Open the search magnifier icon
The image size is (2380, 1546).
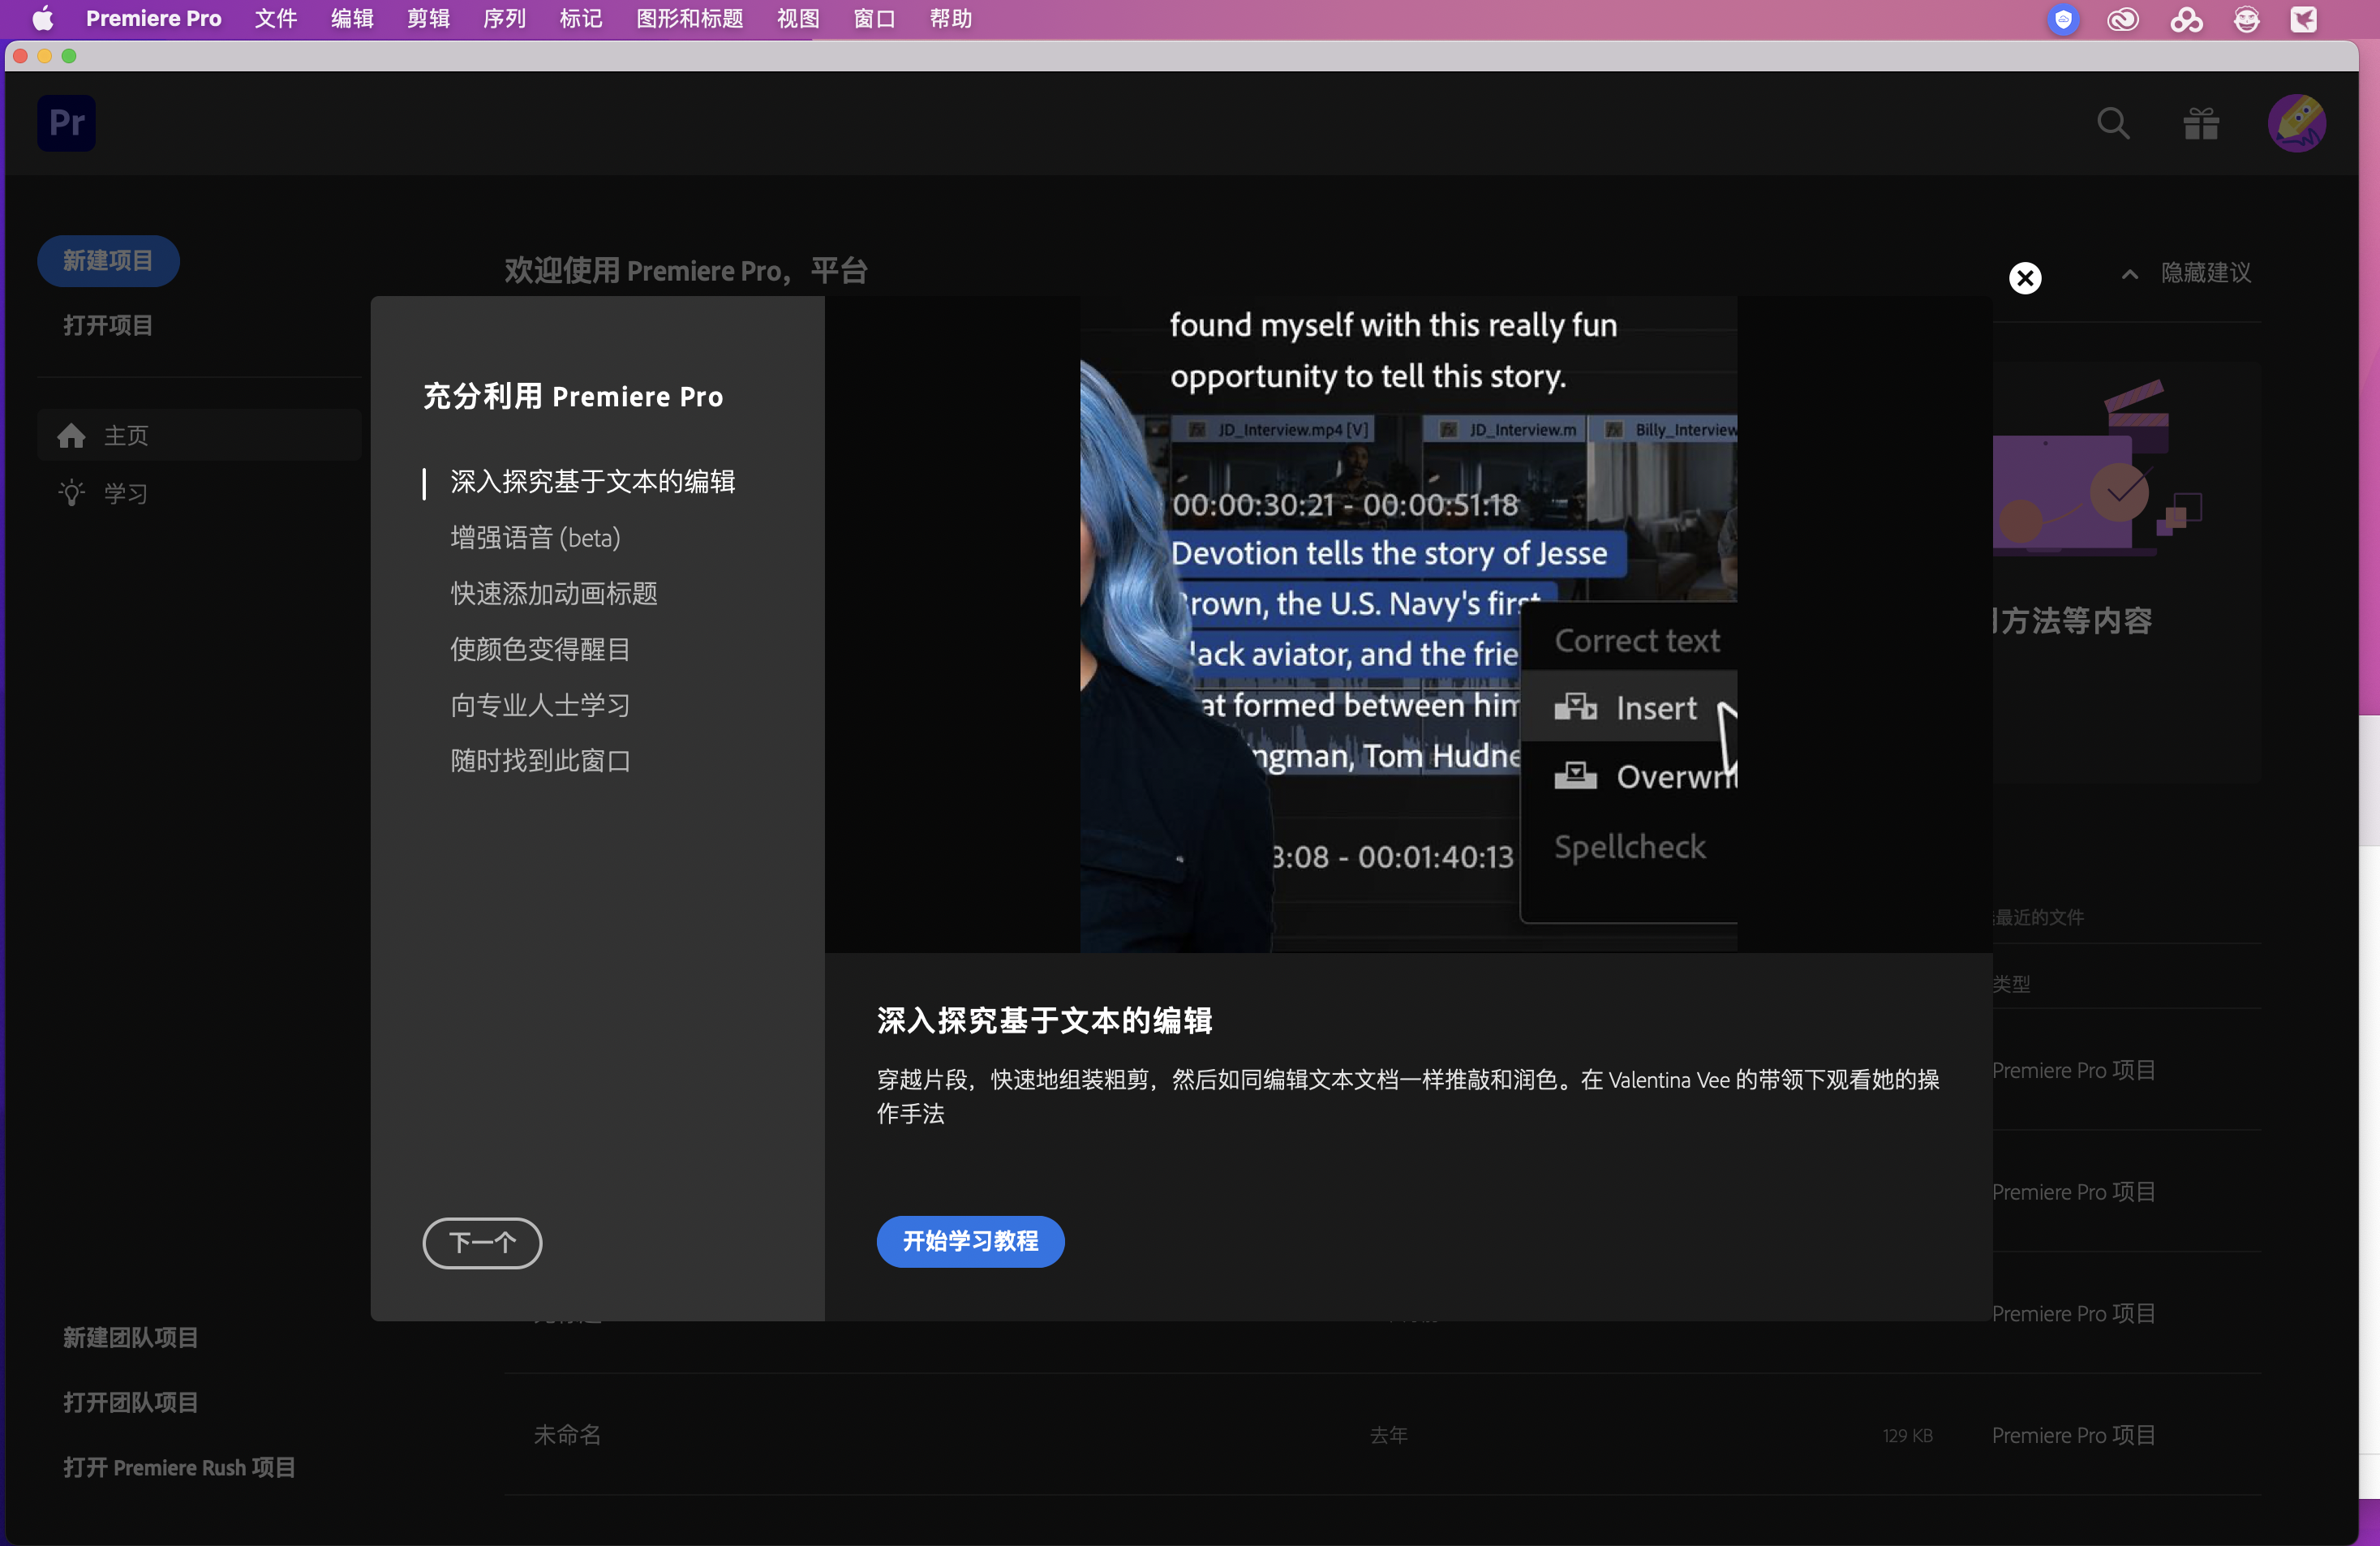coord(2112,124)
